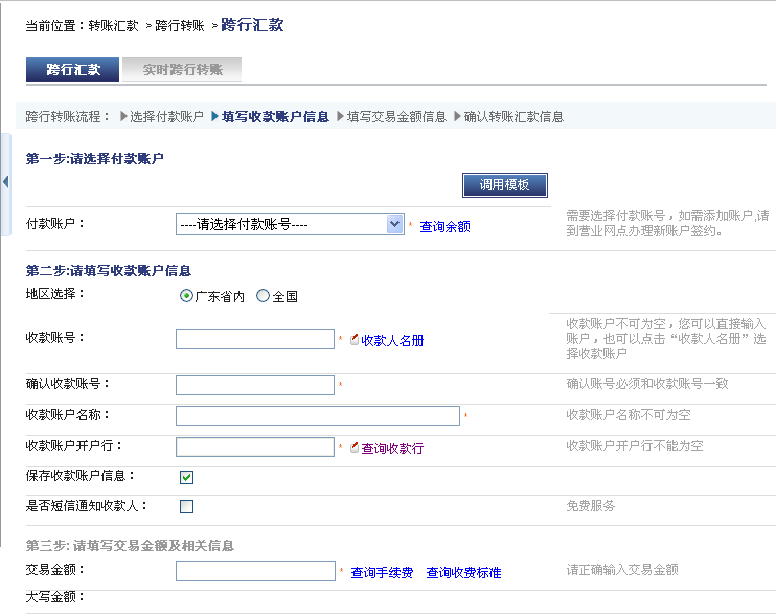The image size is (777, 615).
Task: Select the 全国 region radio button
Action: [x=263, y=296]
